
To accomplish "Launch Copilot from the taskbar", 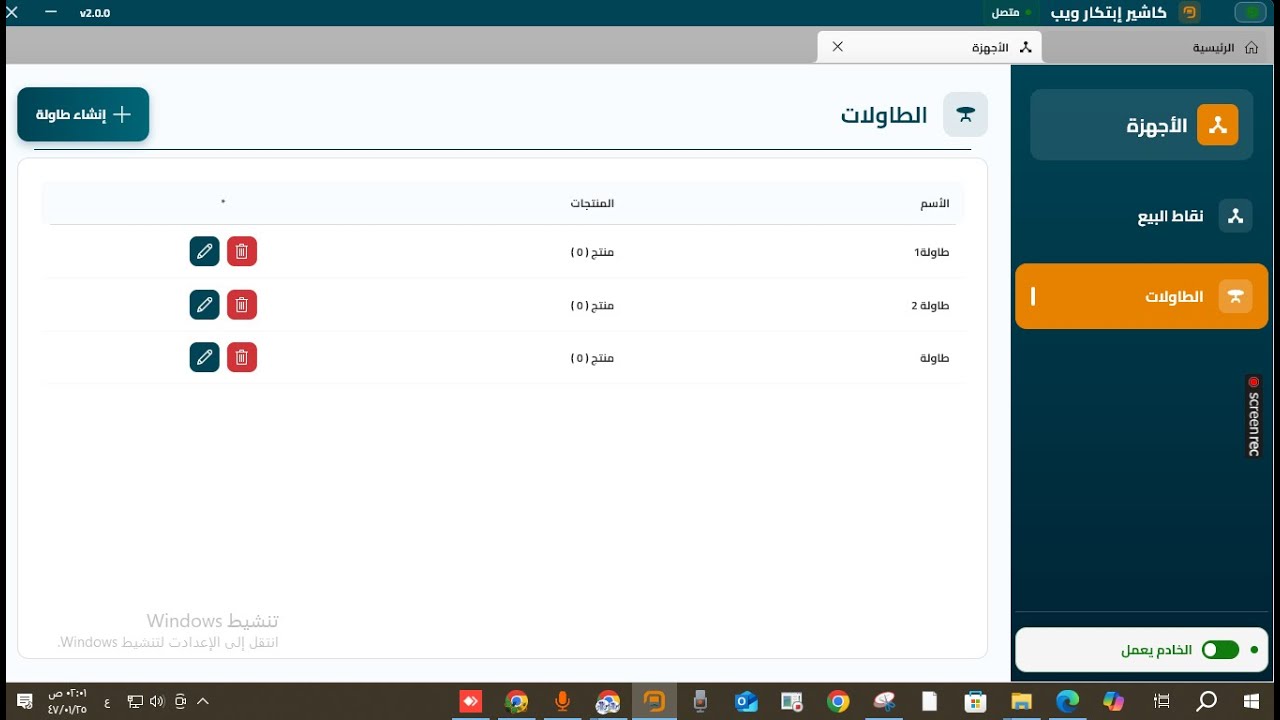I will coord(1114,701).
